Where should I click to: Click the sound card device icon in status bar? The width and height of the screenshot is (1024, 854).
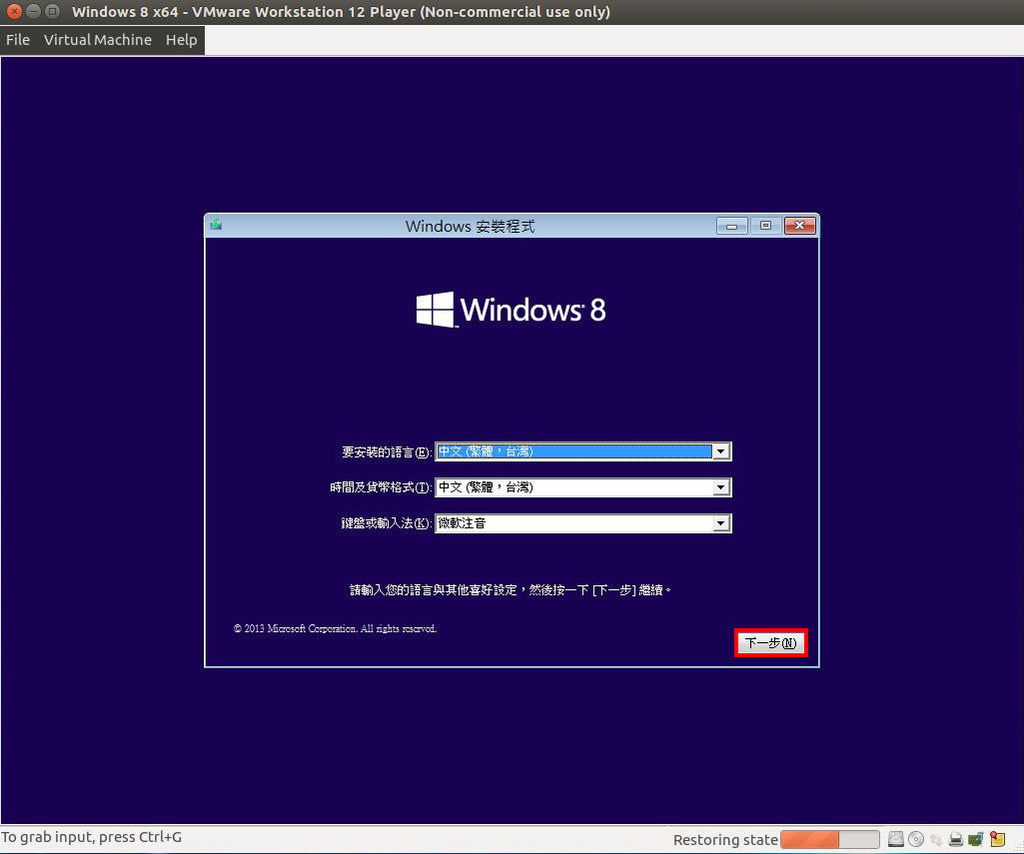[976, 839]
